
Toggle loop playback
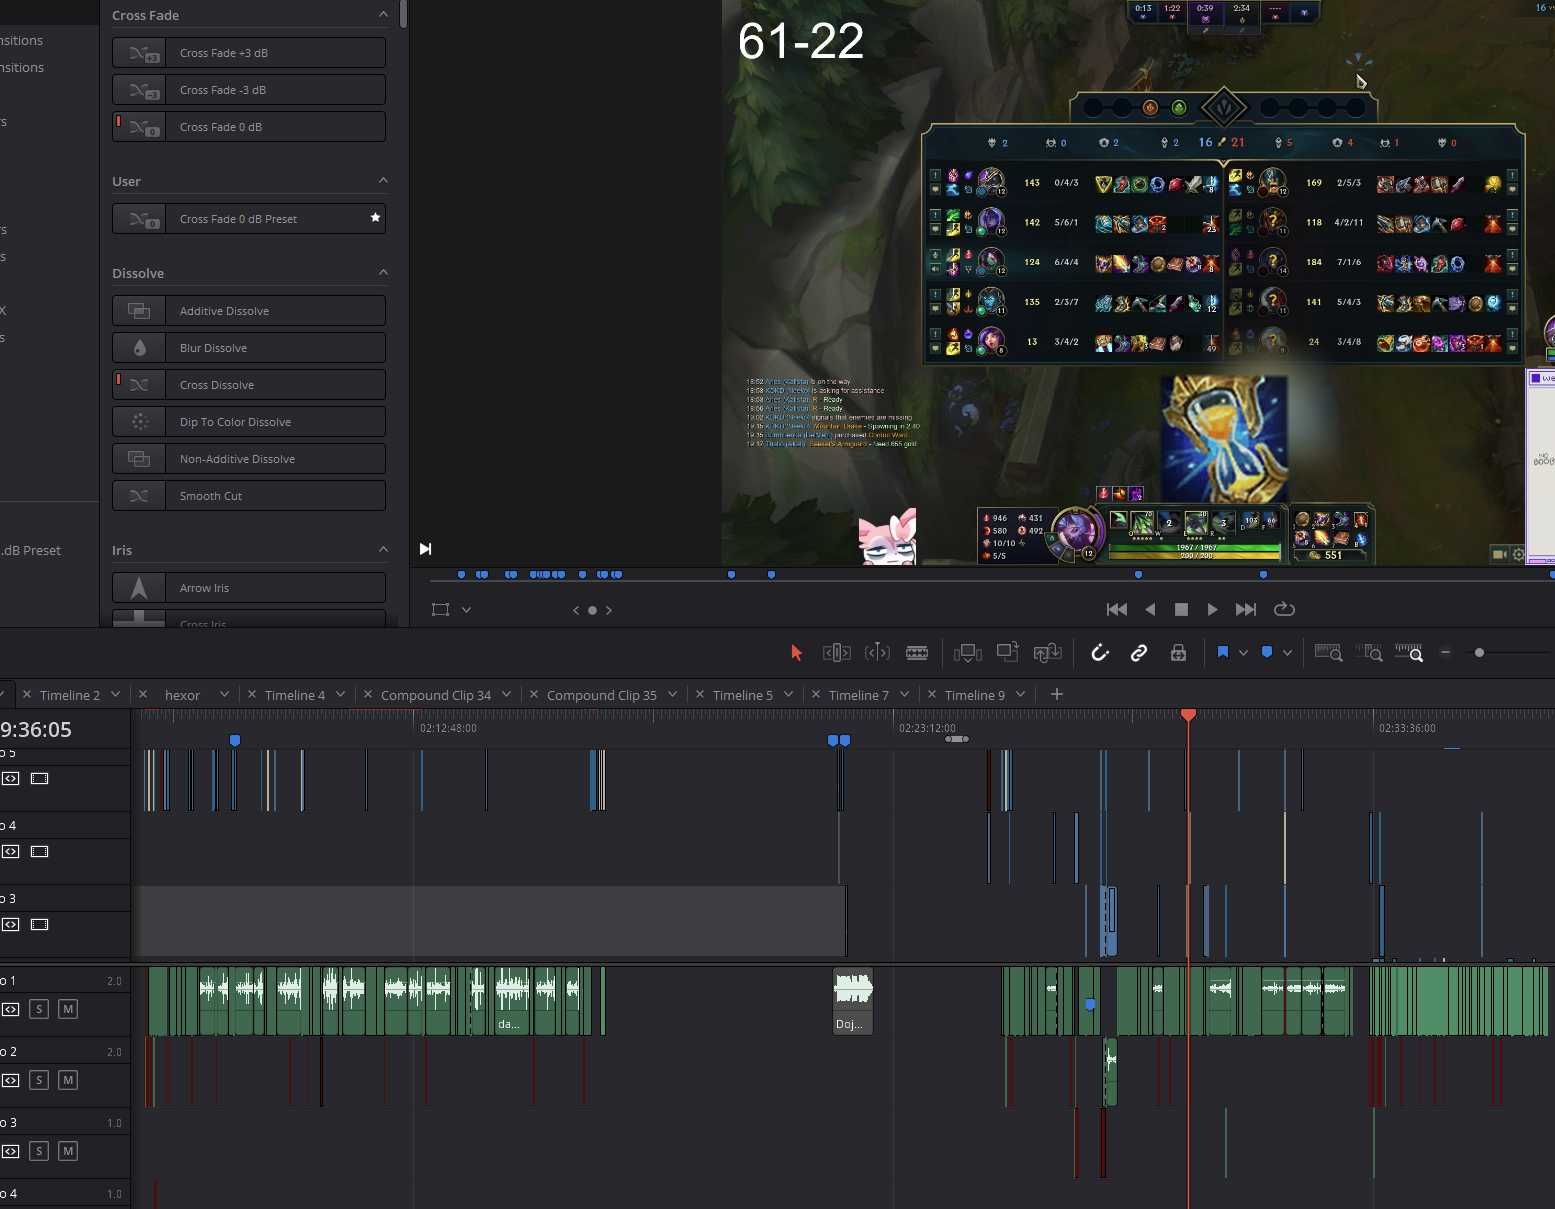pyautogui.click(x=1285, y=609)
